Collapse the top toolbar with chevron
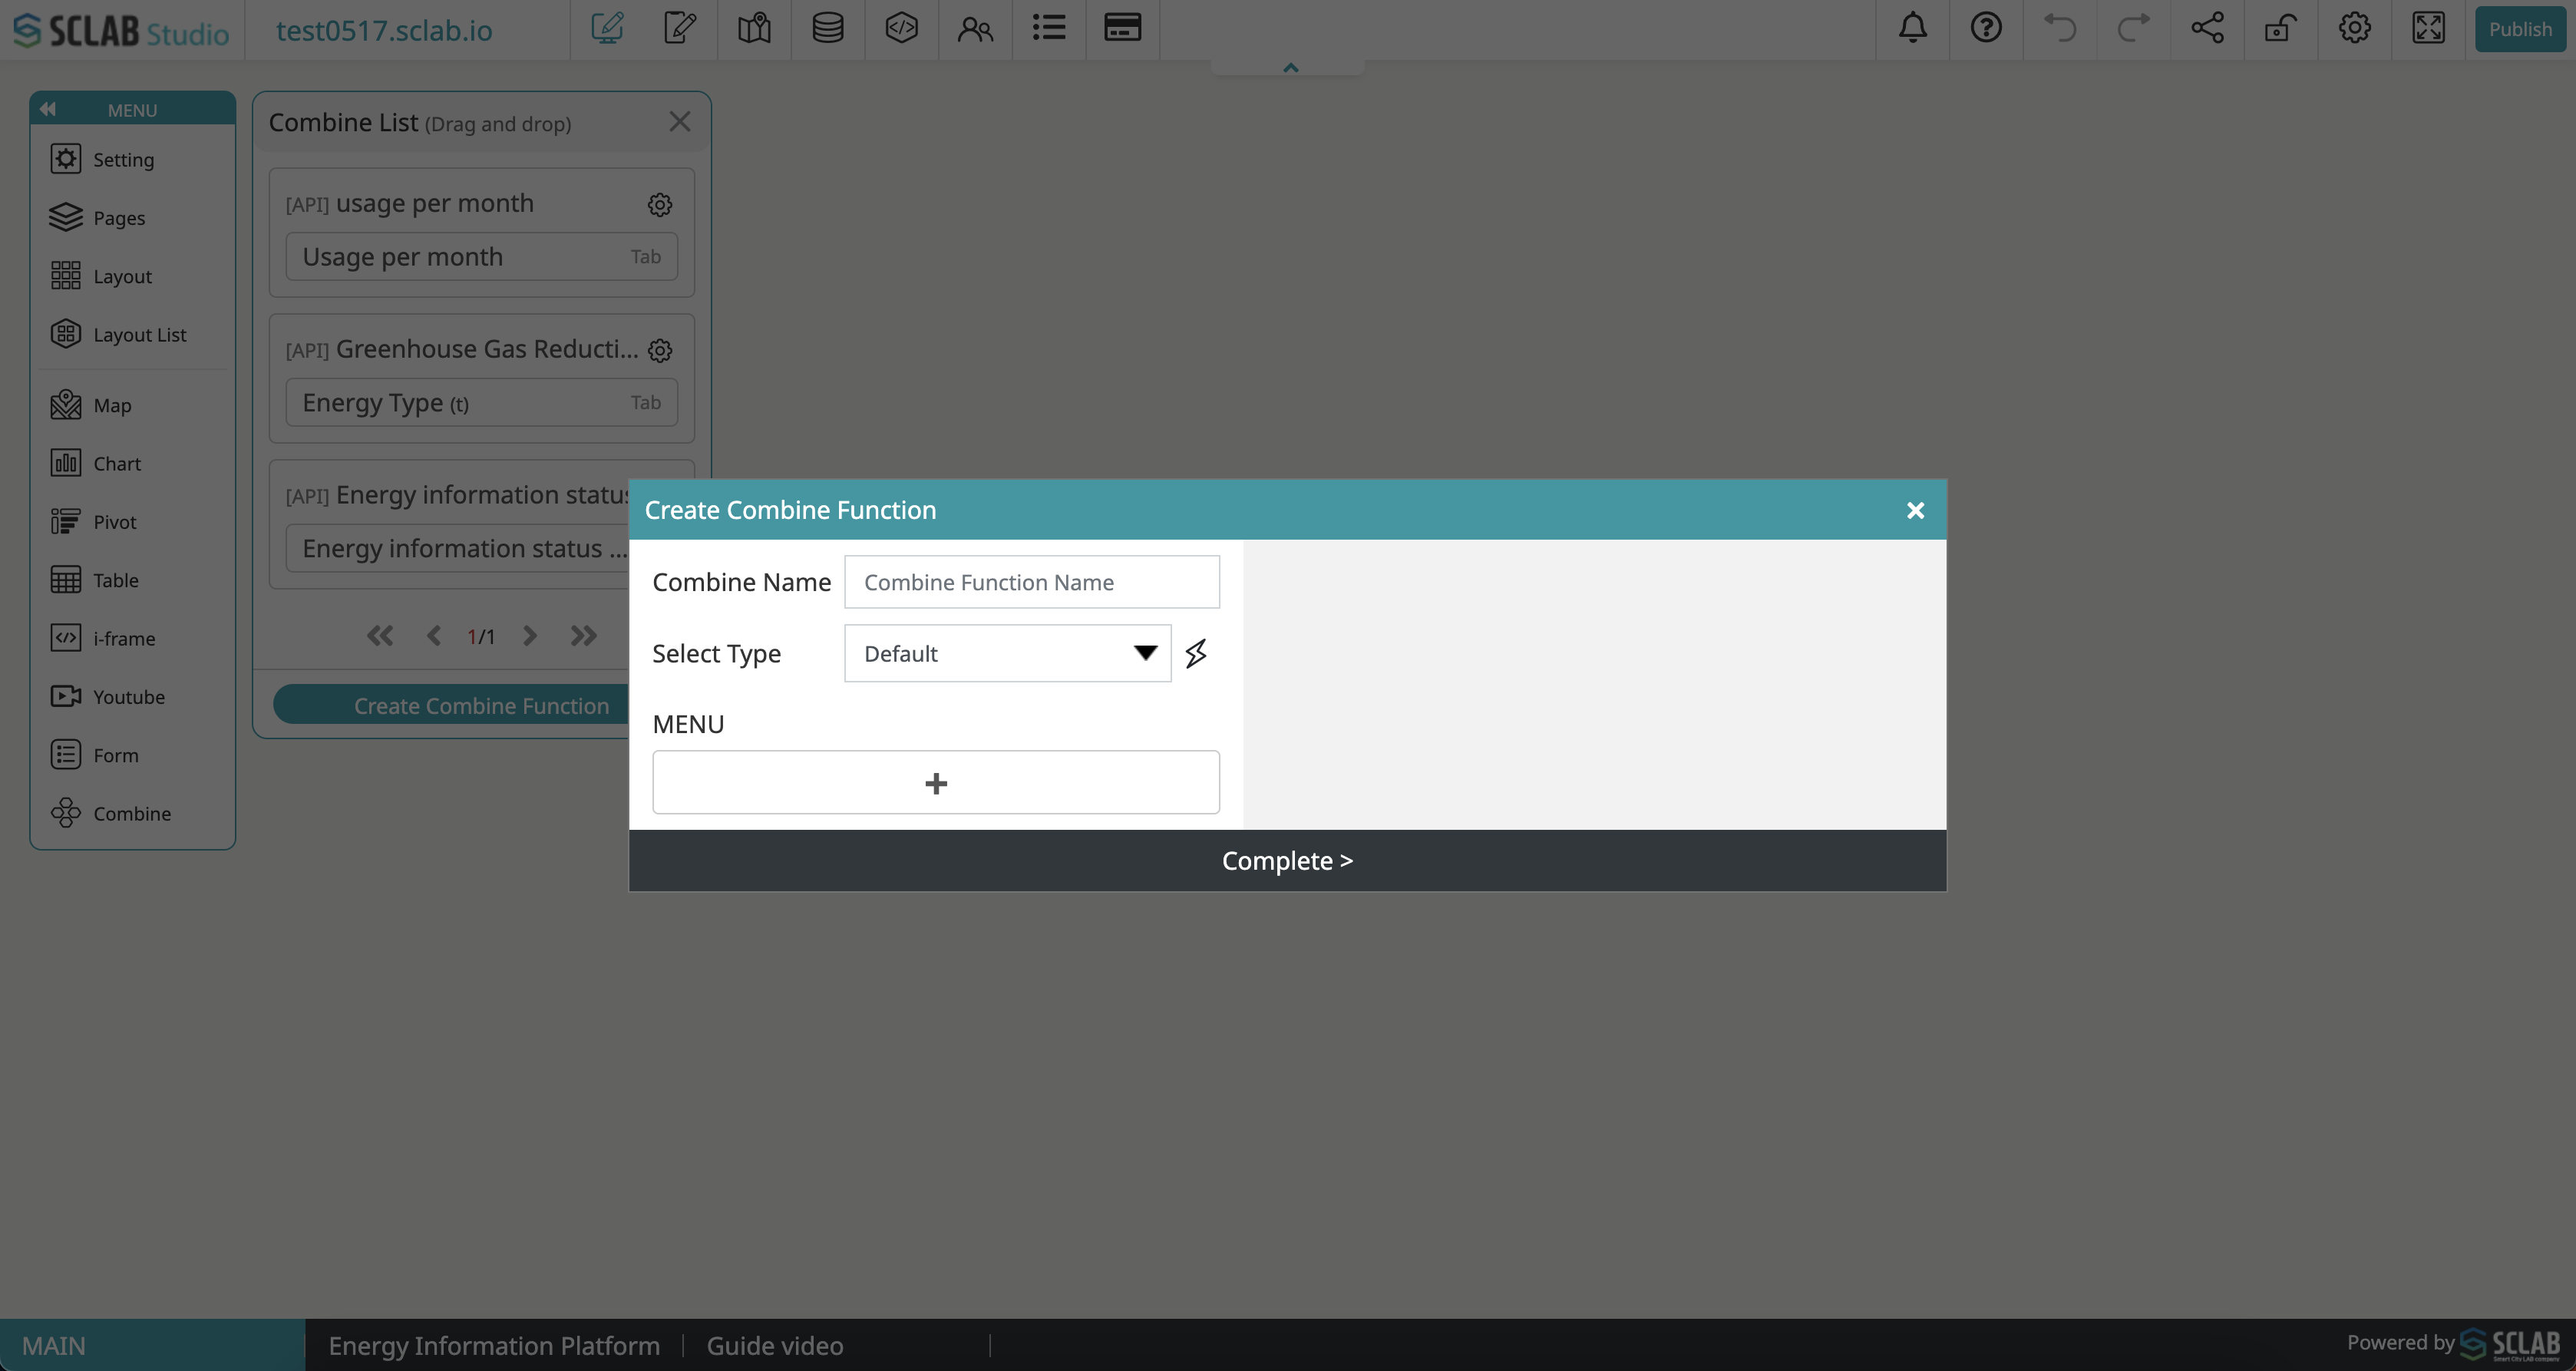 pyautogui.click(x=1290, y=68)
